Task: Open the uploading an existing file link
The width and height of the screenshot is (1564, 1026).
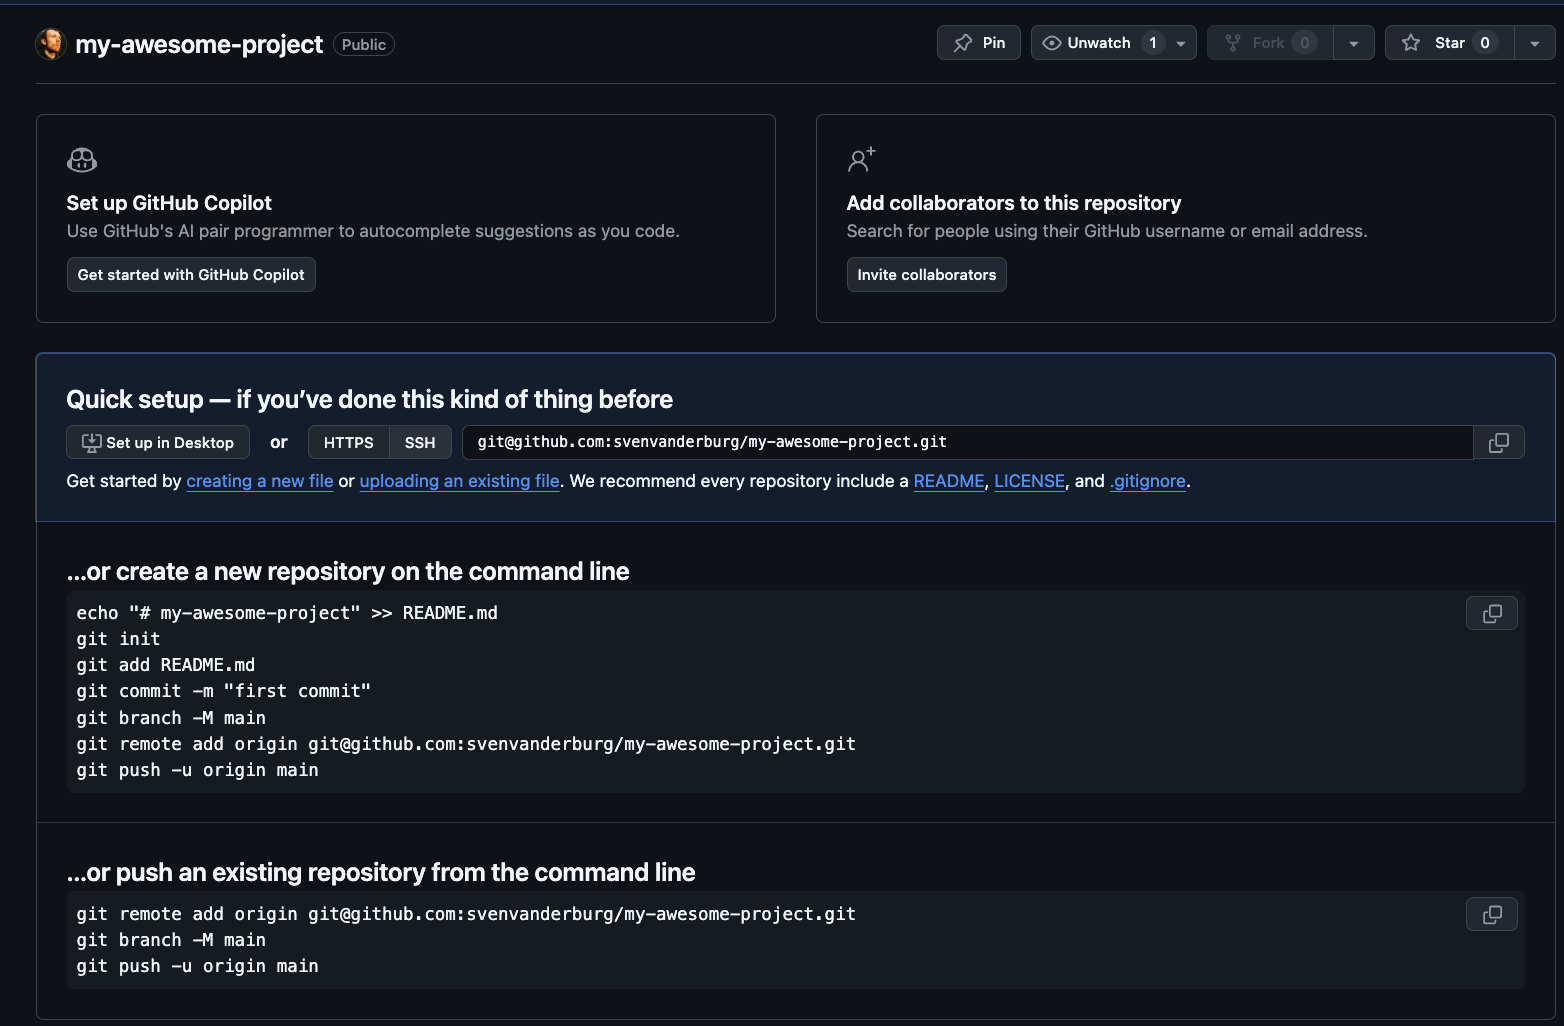Action: [459, 481]
